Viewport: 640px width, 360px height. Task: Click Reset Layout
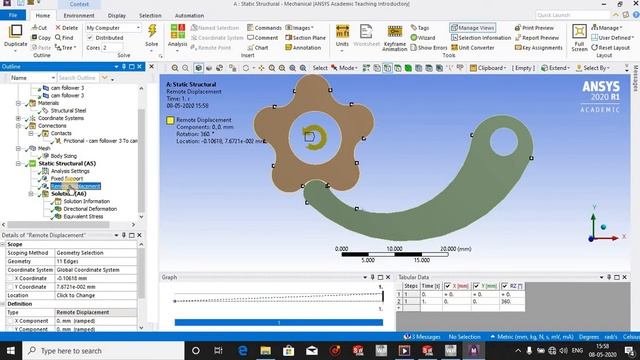(611, 47)
